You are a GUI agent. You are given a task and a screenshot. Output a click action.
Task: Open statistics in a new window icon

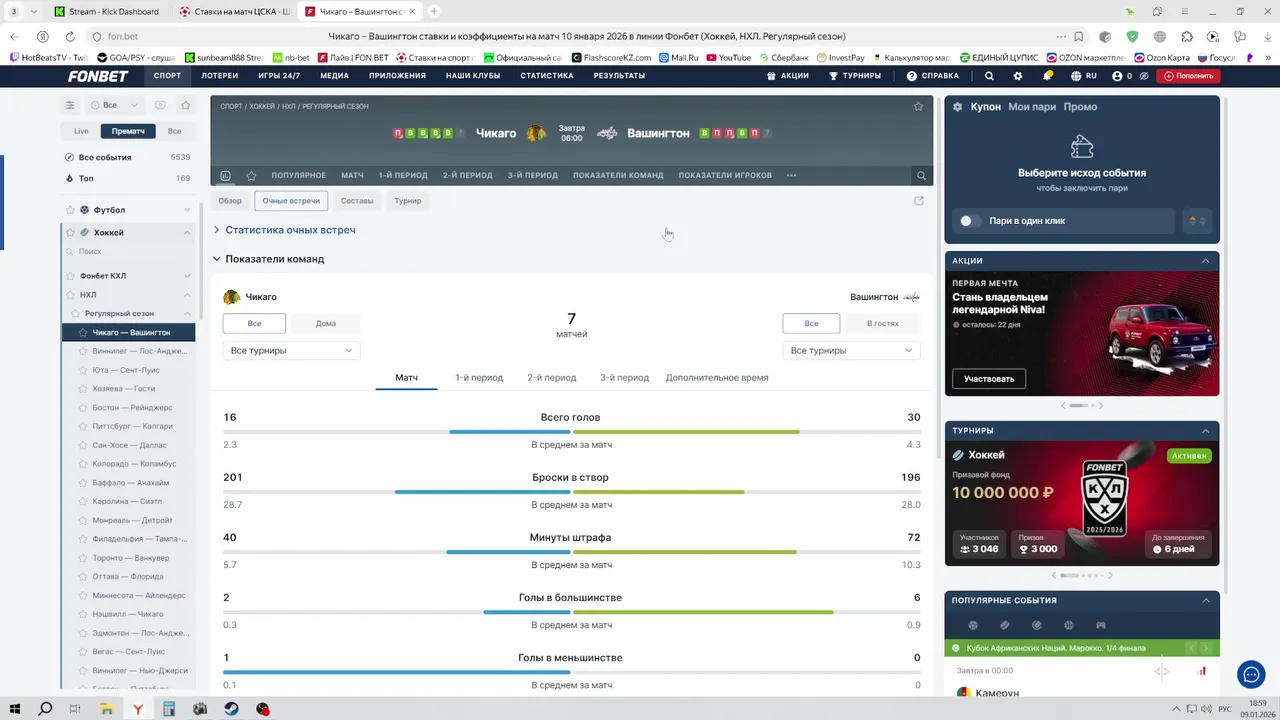pos(919,201)
